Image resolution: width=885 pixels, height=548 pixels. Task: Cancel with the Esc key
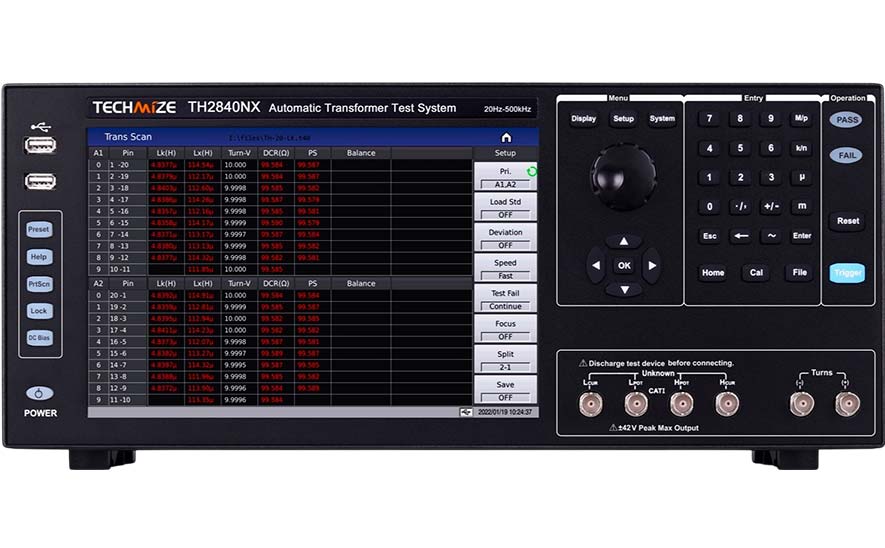tap(709, 236)
